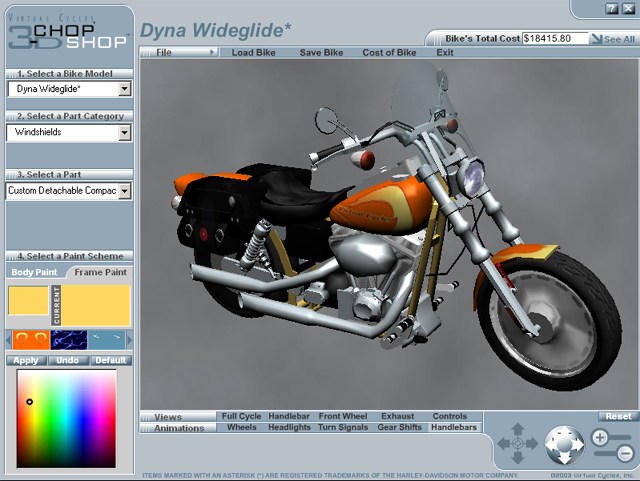Expand the bike model dropdown

[124, 89]
